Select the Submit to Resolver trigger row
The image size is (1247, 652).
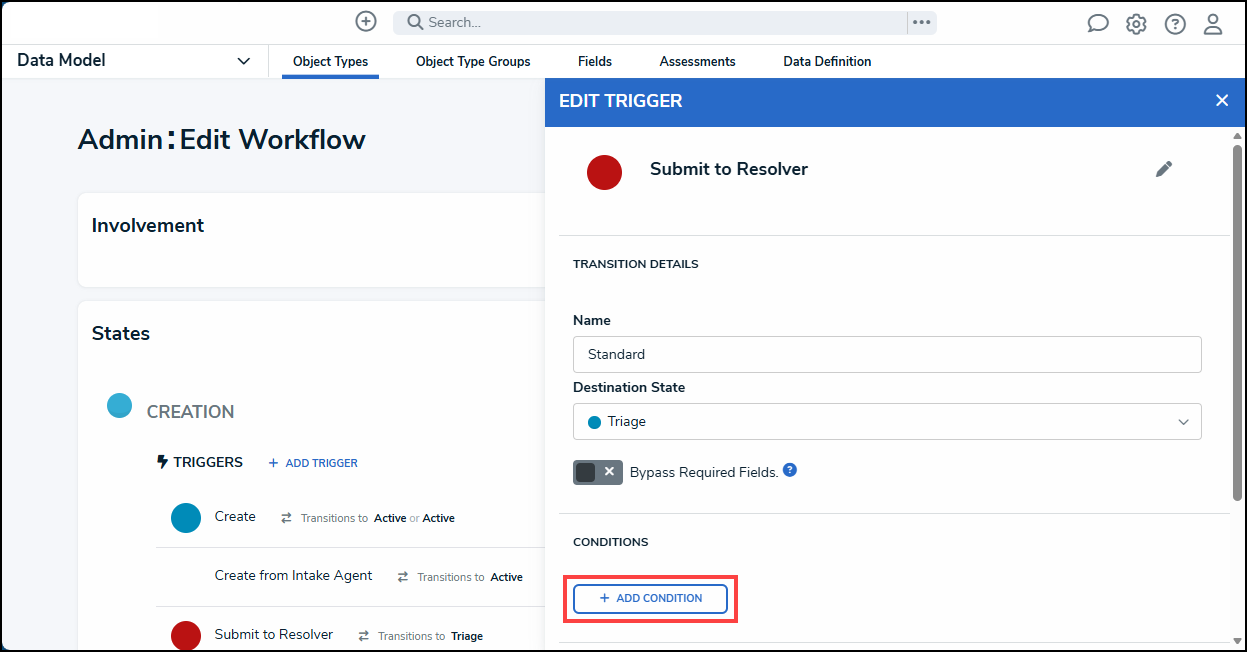(350, 635)
